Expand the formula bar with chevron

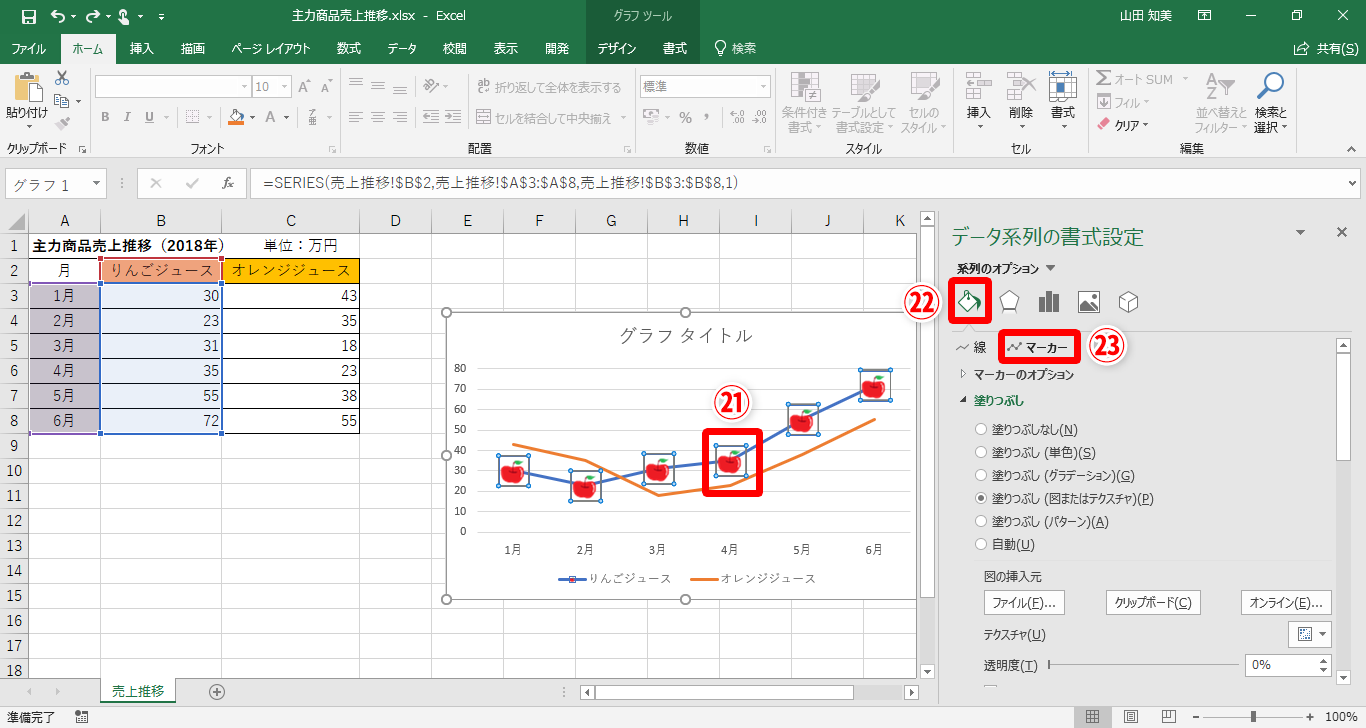(x=1353, y=183)
